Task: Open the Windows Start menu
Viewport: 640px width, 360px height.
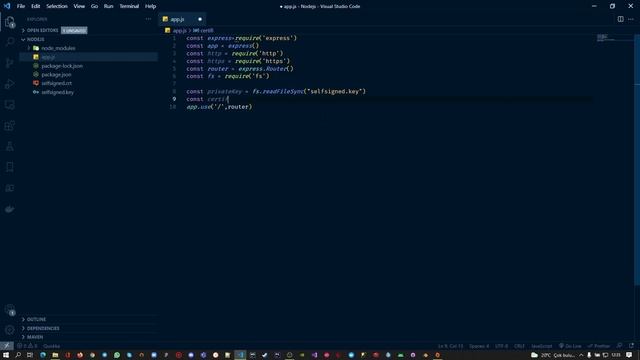Action: click(6, 355)
